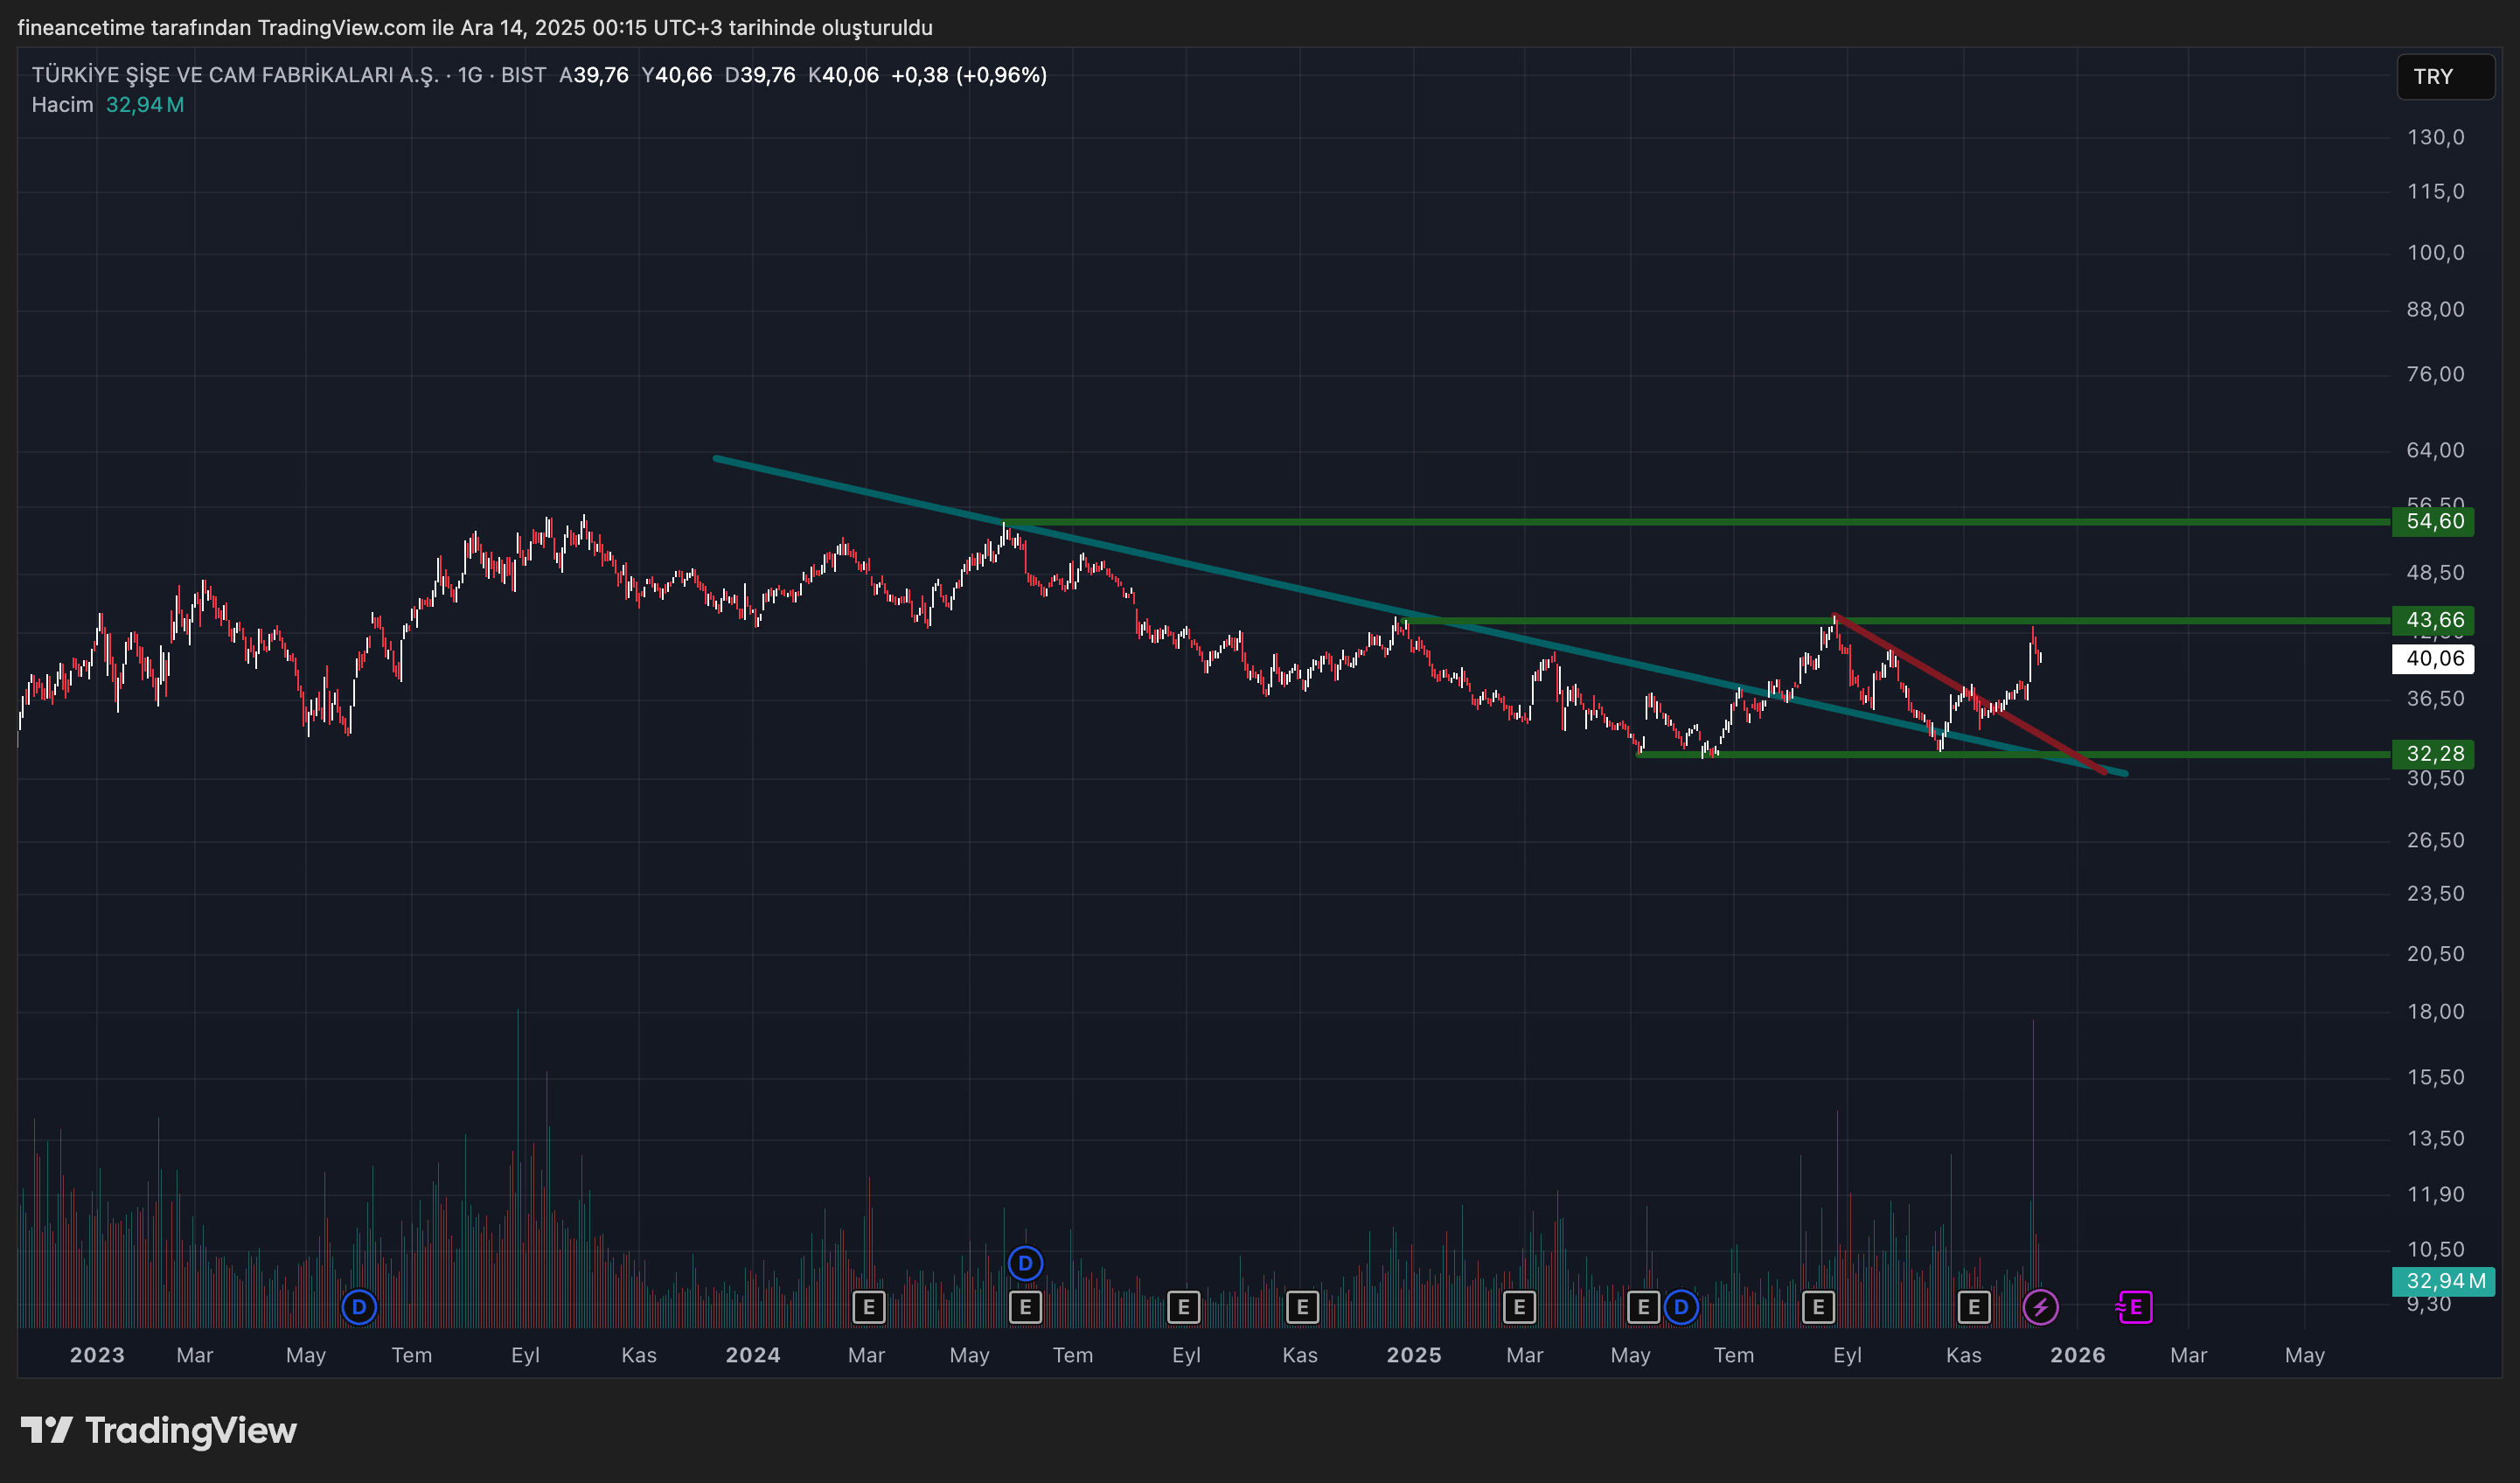Open the TradingView logo link

pyautogui.click(x=159, y=1430)
